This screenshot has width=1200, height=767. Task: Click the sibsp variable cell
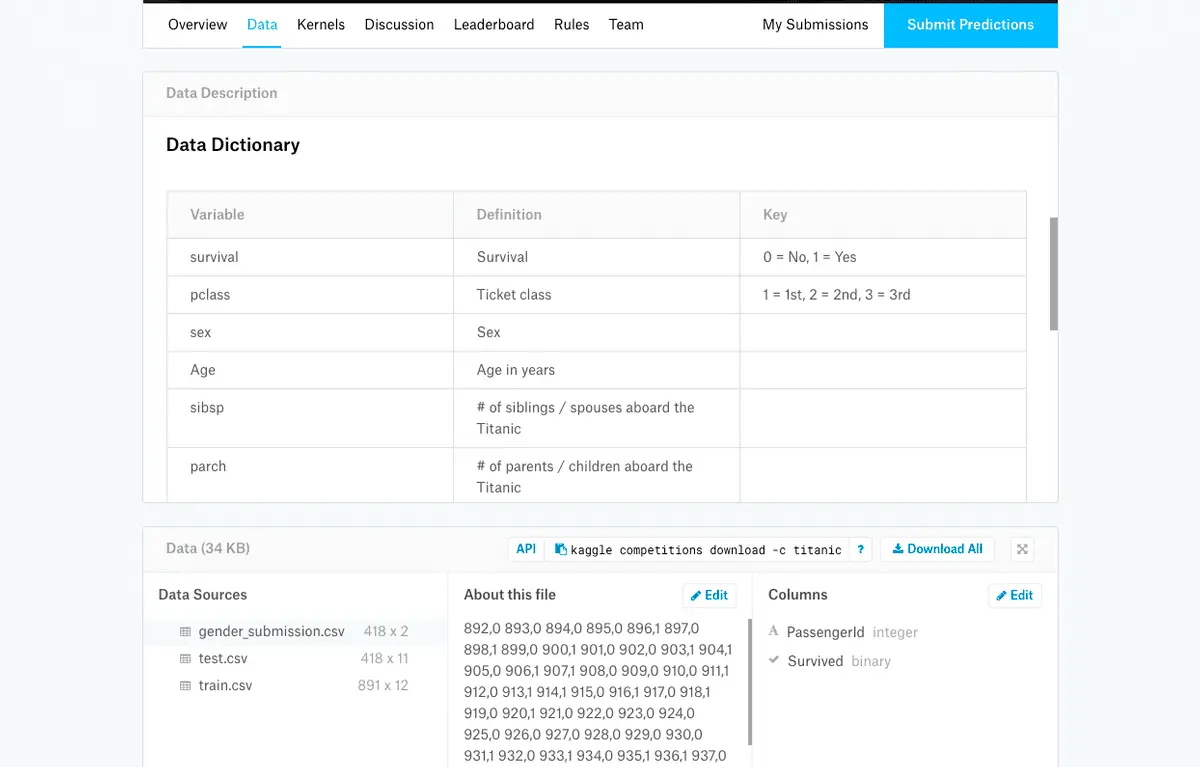click(310, 418)
